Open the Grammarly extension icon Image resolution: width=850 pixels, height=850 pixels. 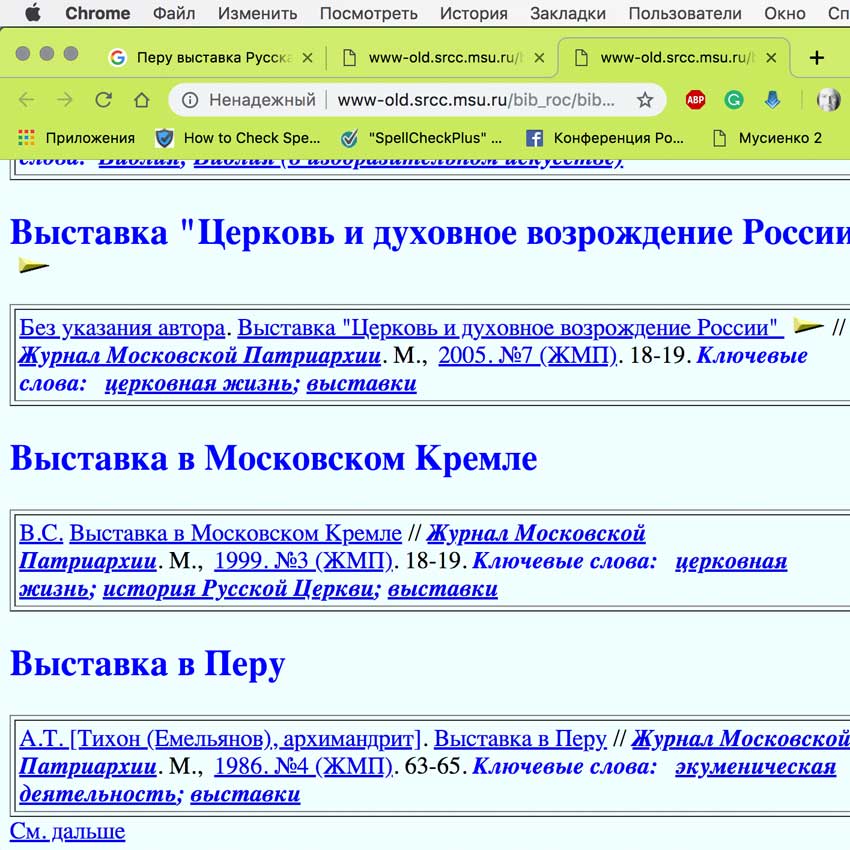(733, 100)
